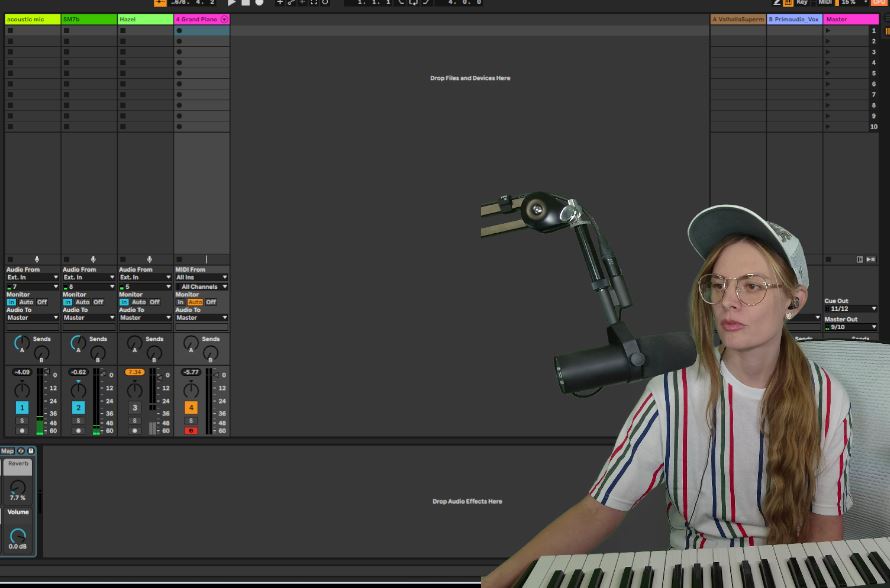The width and height of the screenshot is (890, 588).
Task: Toggle acoustic mic track activator 1
Action: coord(22,408)
